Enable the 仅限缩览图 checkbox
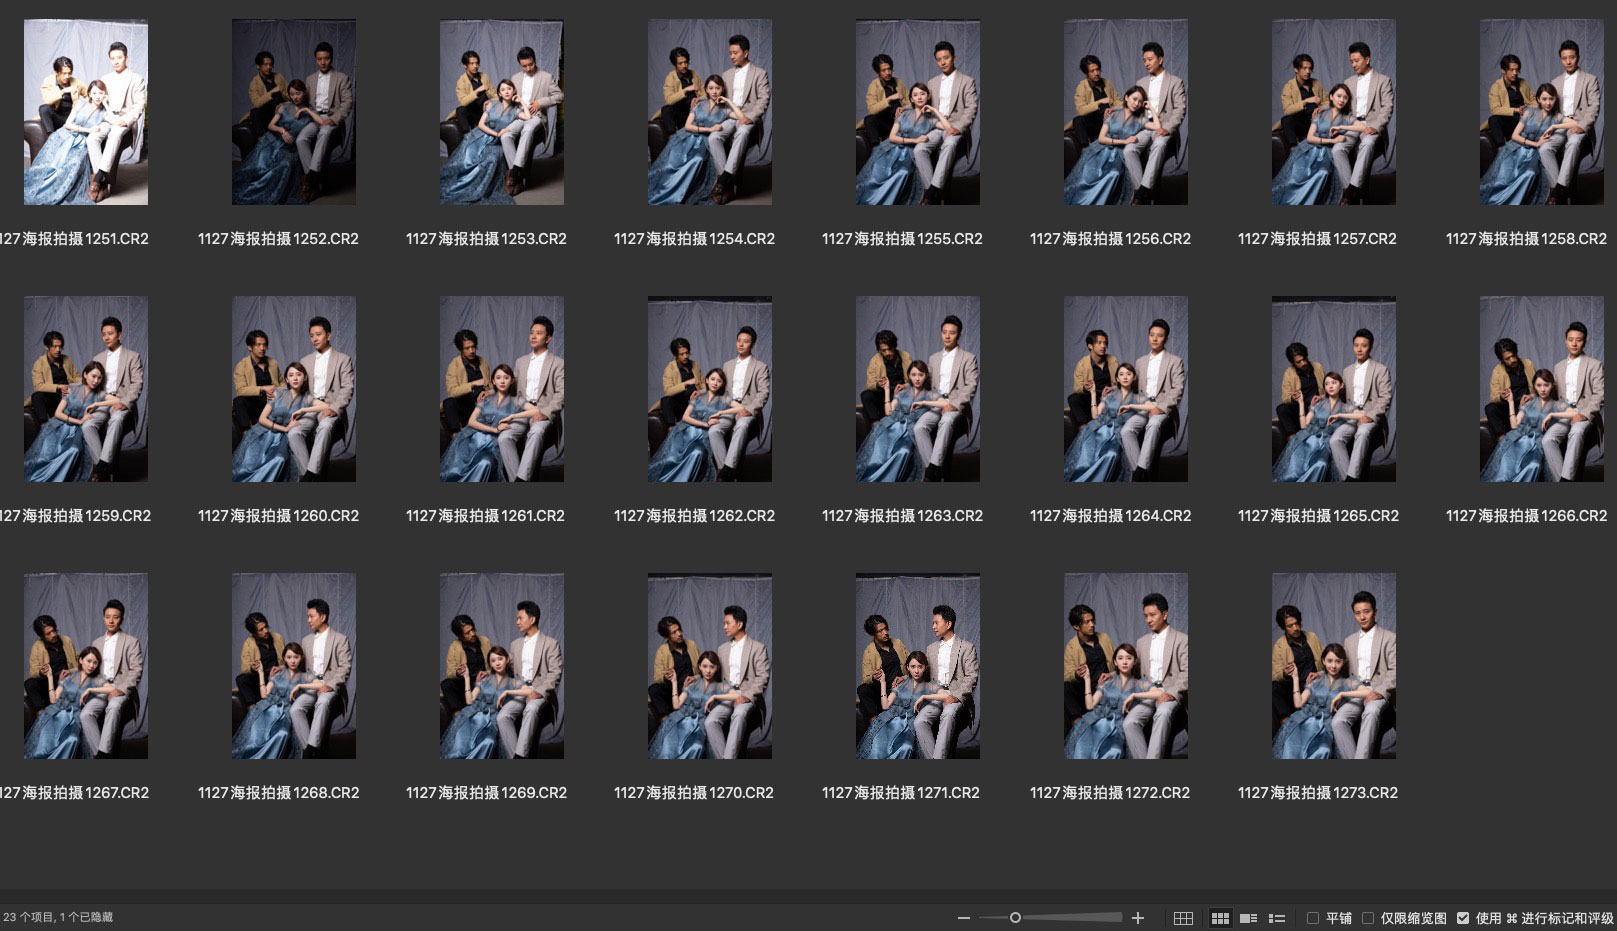The height and width of the screenshot is (931, 1617). [x=1368, y=918]
